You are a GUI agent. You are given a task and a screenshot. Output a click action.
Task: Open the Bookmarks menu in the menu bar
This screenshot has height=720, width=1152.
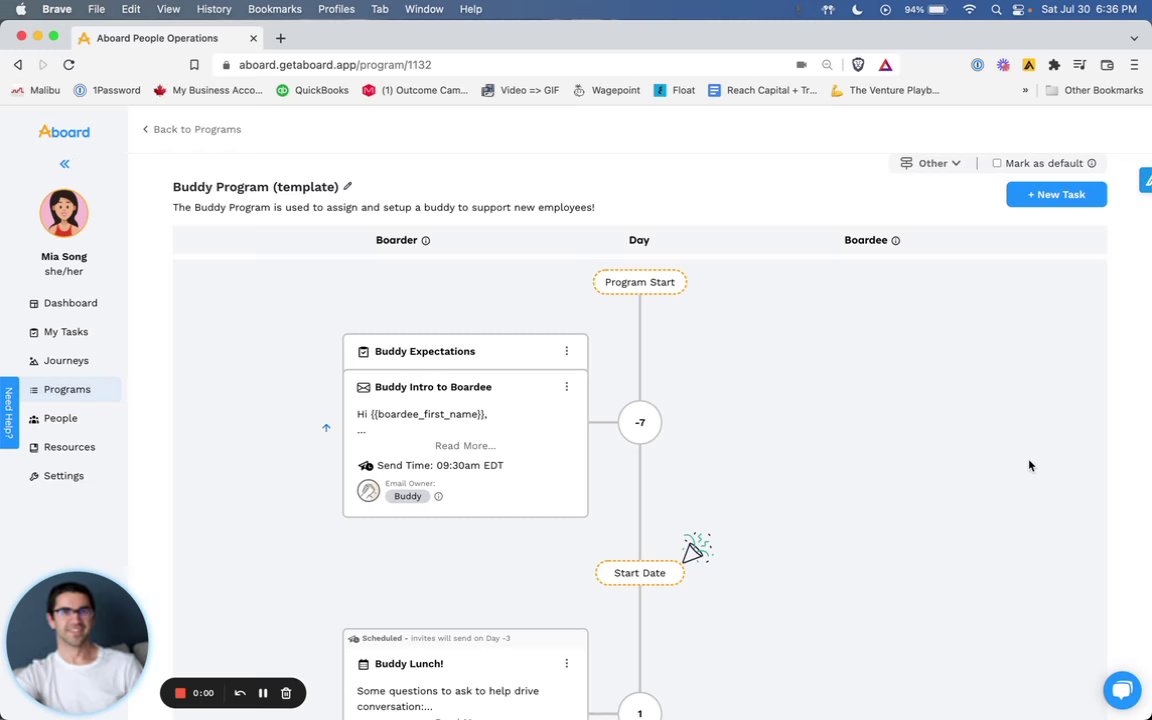[274, 9]
